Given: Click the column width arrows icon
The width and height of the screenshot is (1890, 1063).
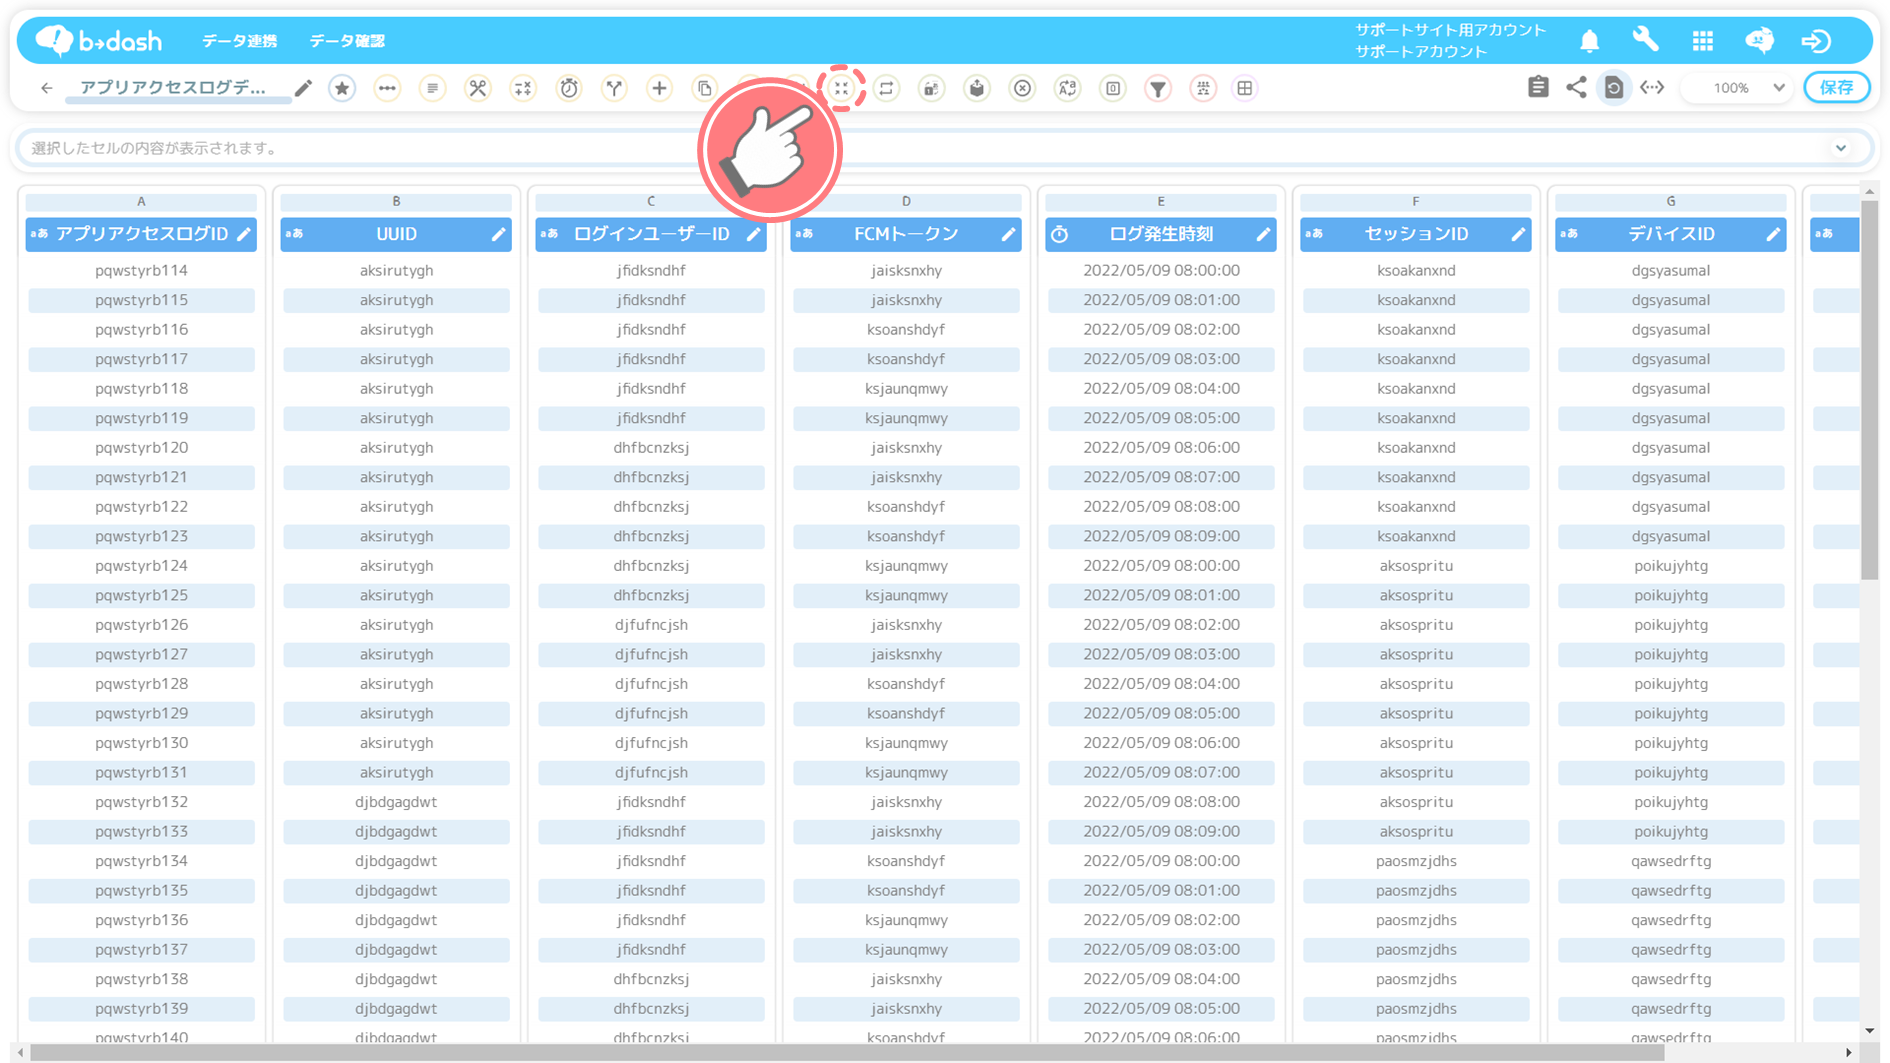Looking at the screenshot, I should point(1652,88).
